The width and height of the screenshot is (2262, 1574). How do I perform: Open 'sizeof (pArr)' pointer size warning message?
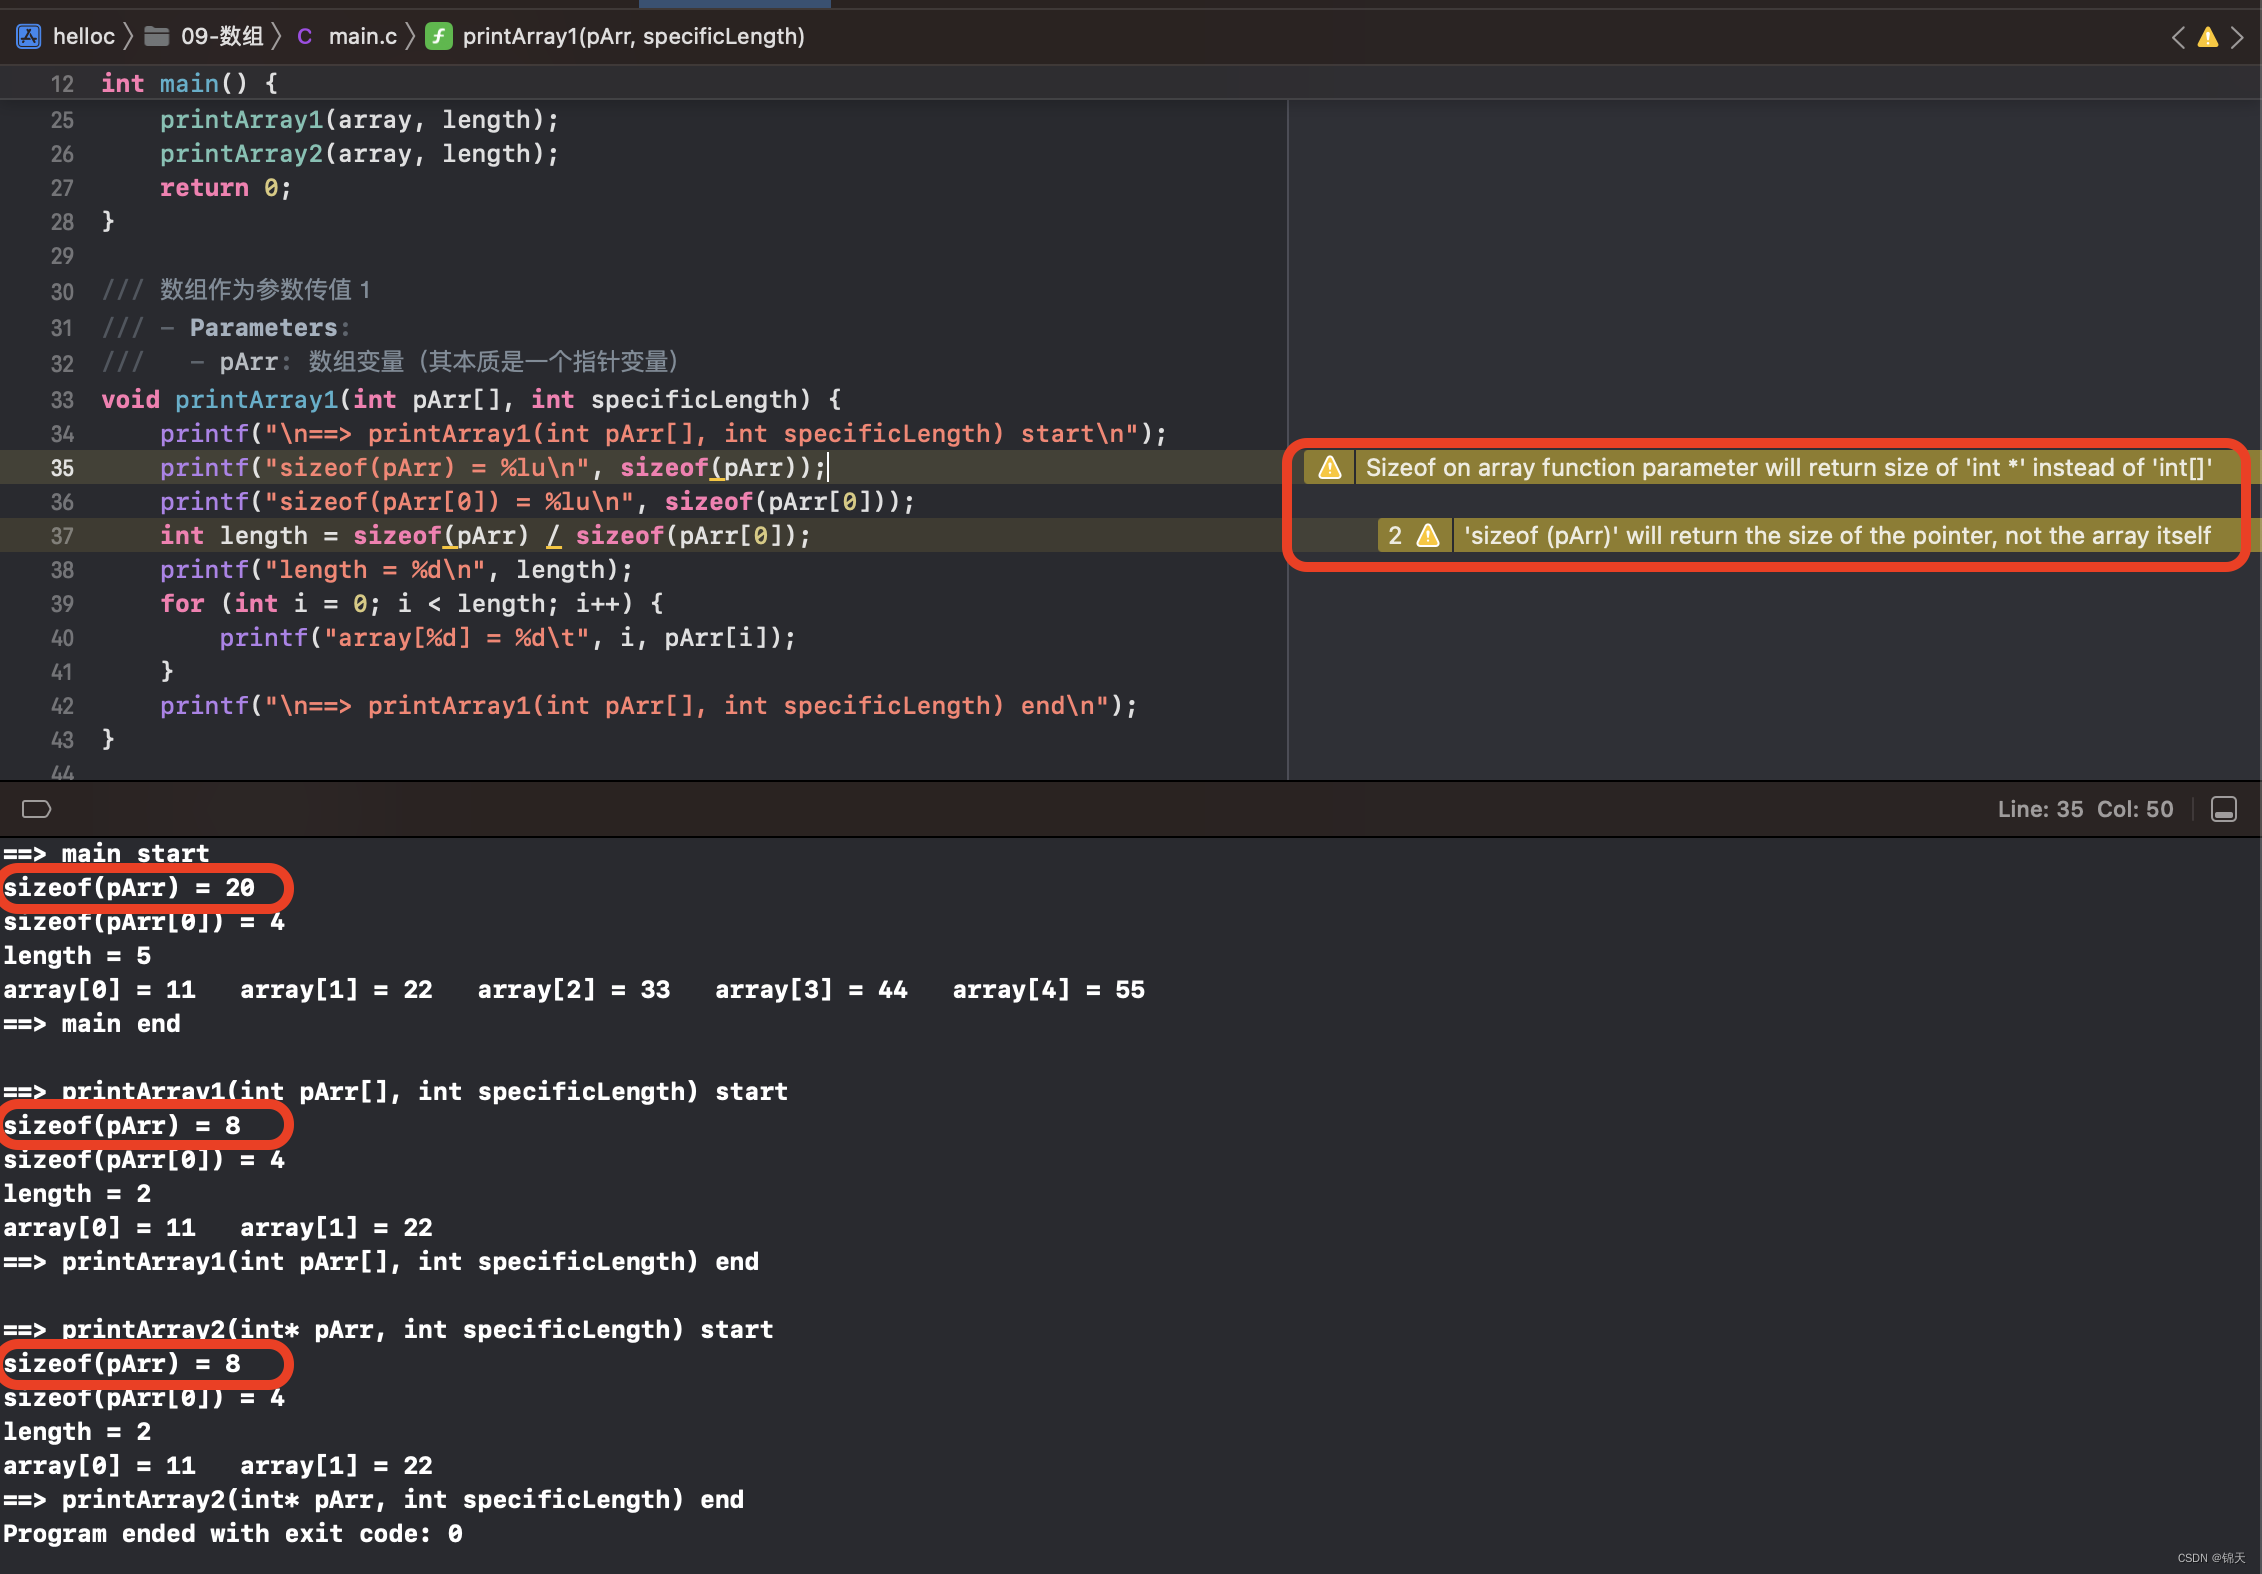(x=1838, y=535)
